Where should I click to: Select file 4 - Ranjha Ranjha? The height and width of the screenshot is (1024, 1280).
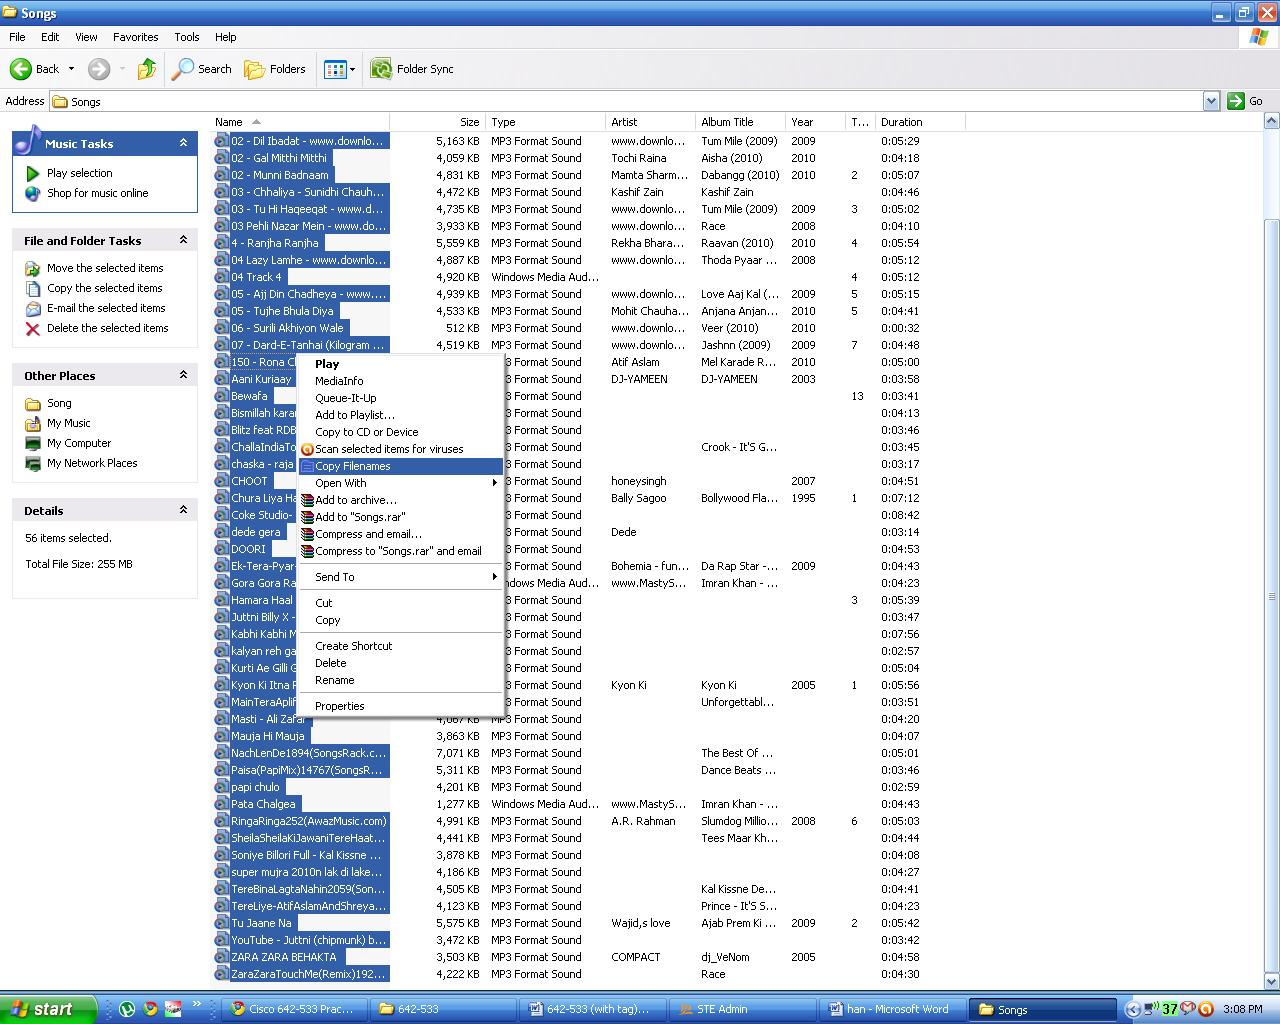(x=276, y=243)
